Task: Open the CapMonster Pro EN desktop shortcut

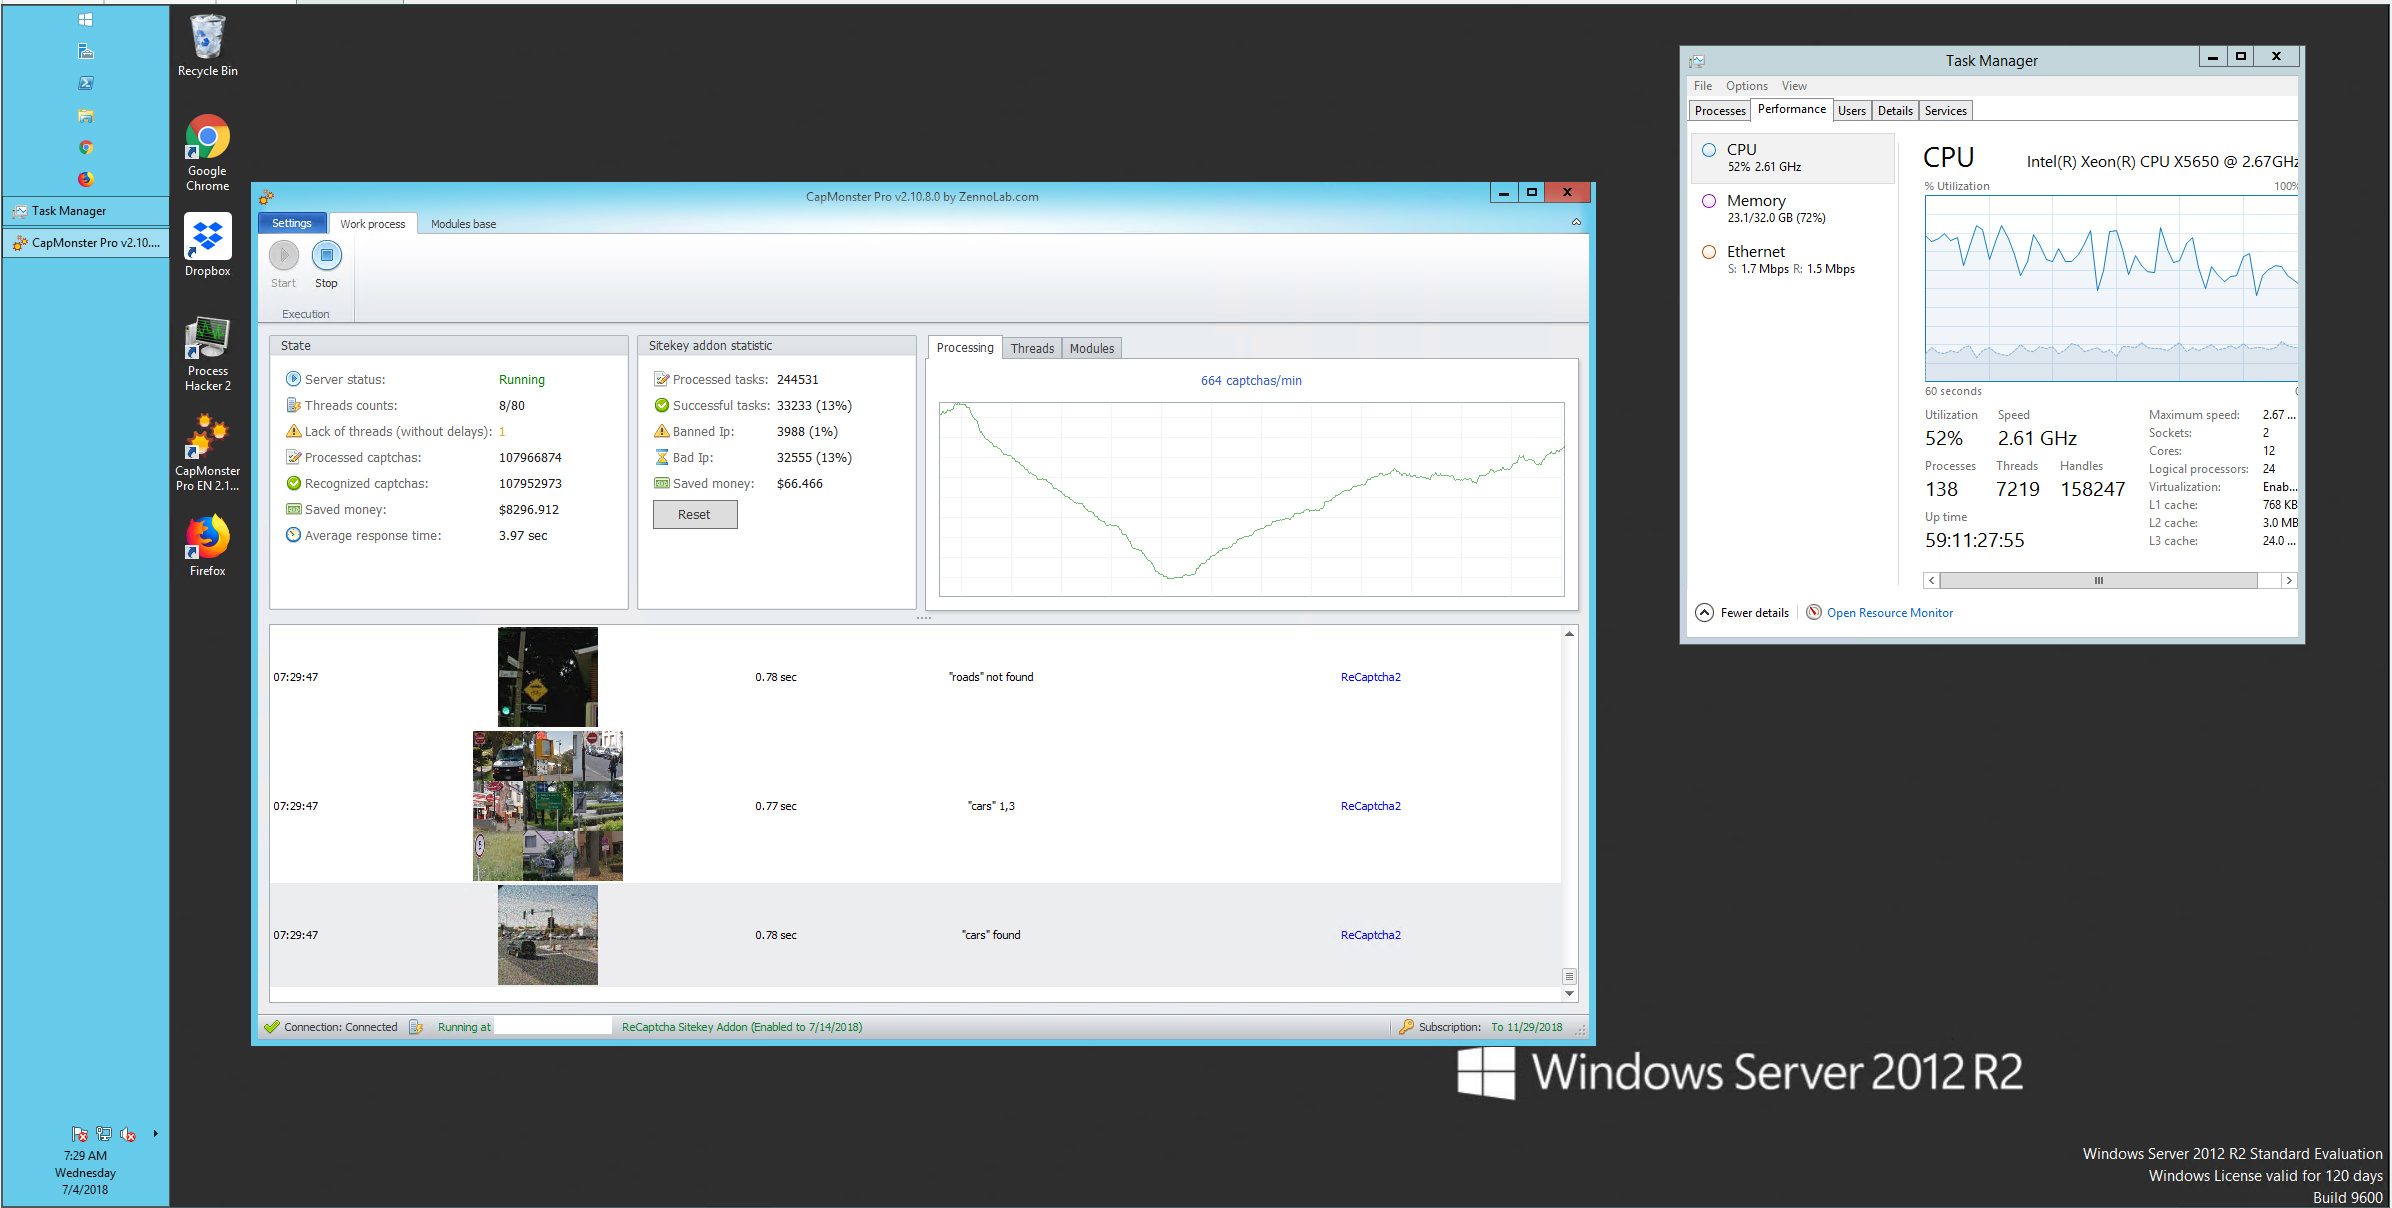Action: tap(207, 453)
